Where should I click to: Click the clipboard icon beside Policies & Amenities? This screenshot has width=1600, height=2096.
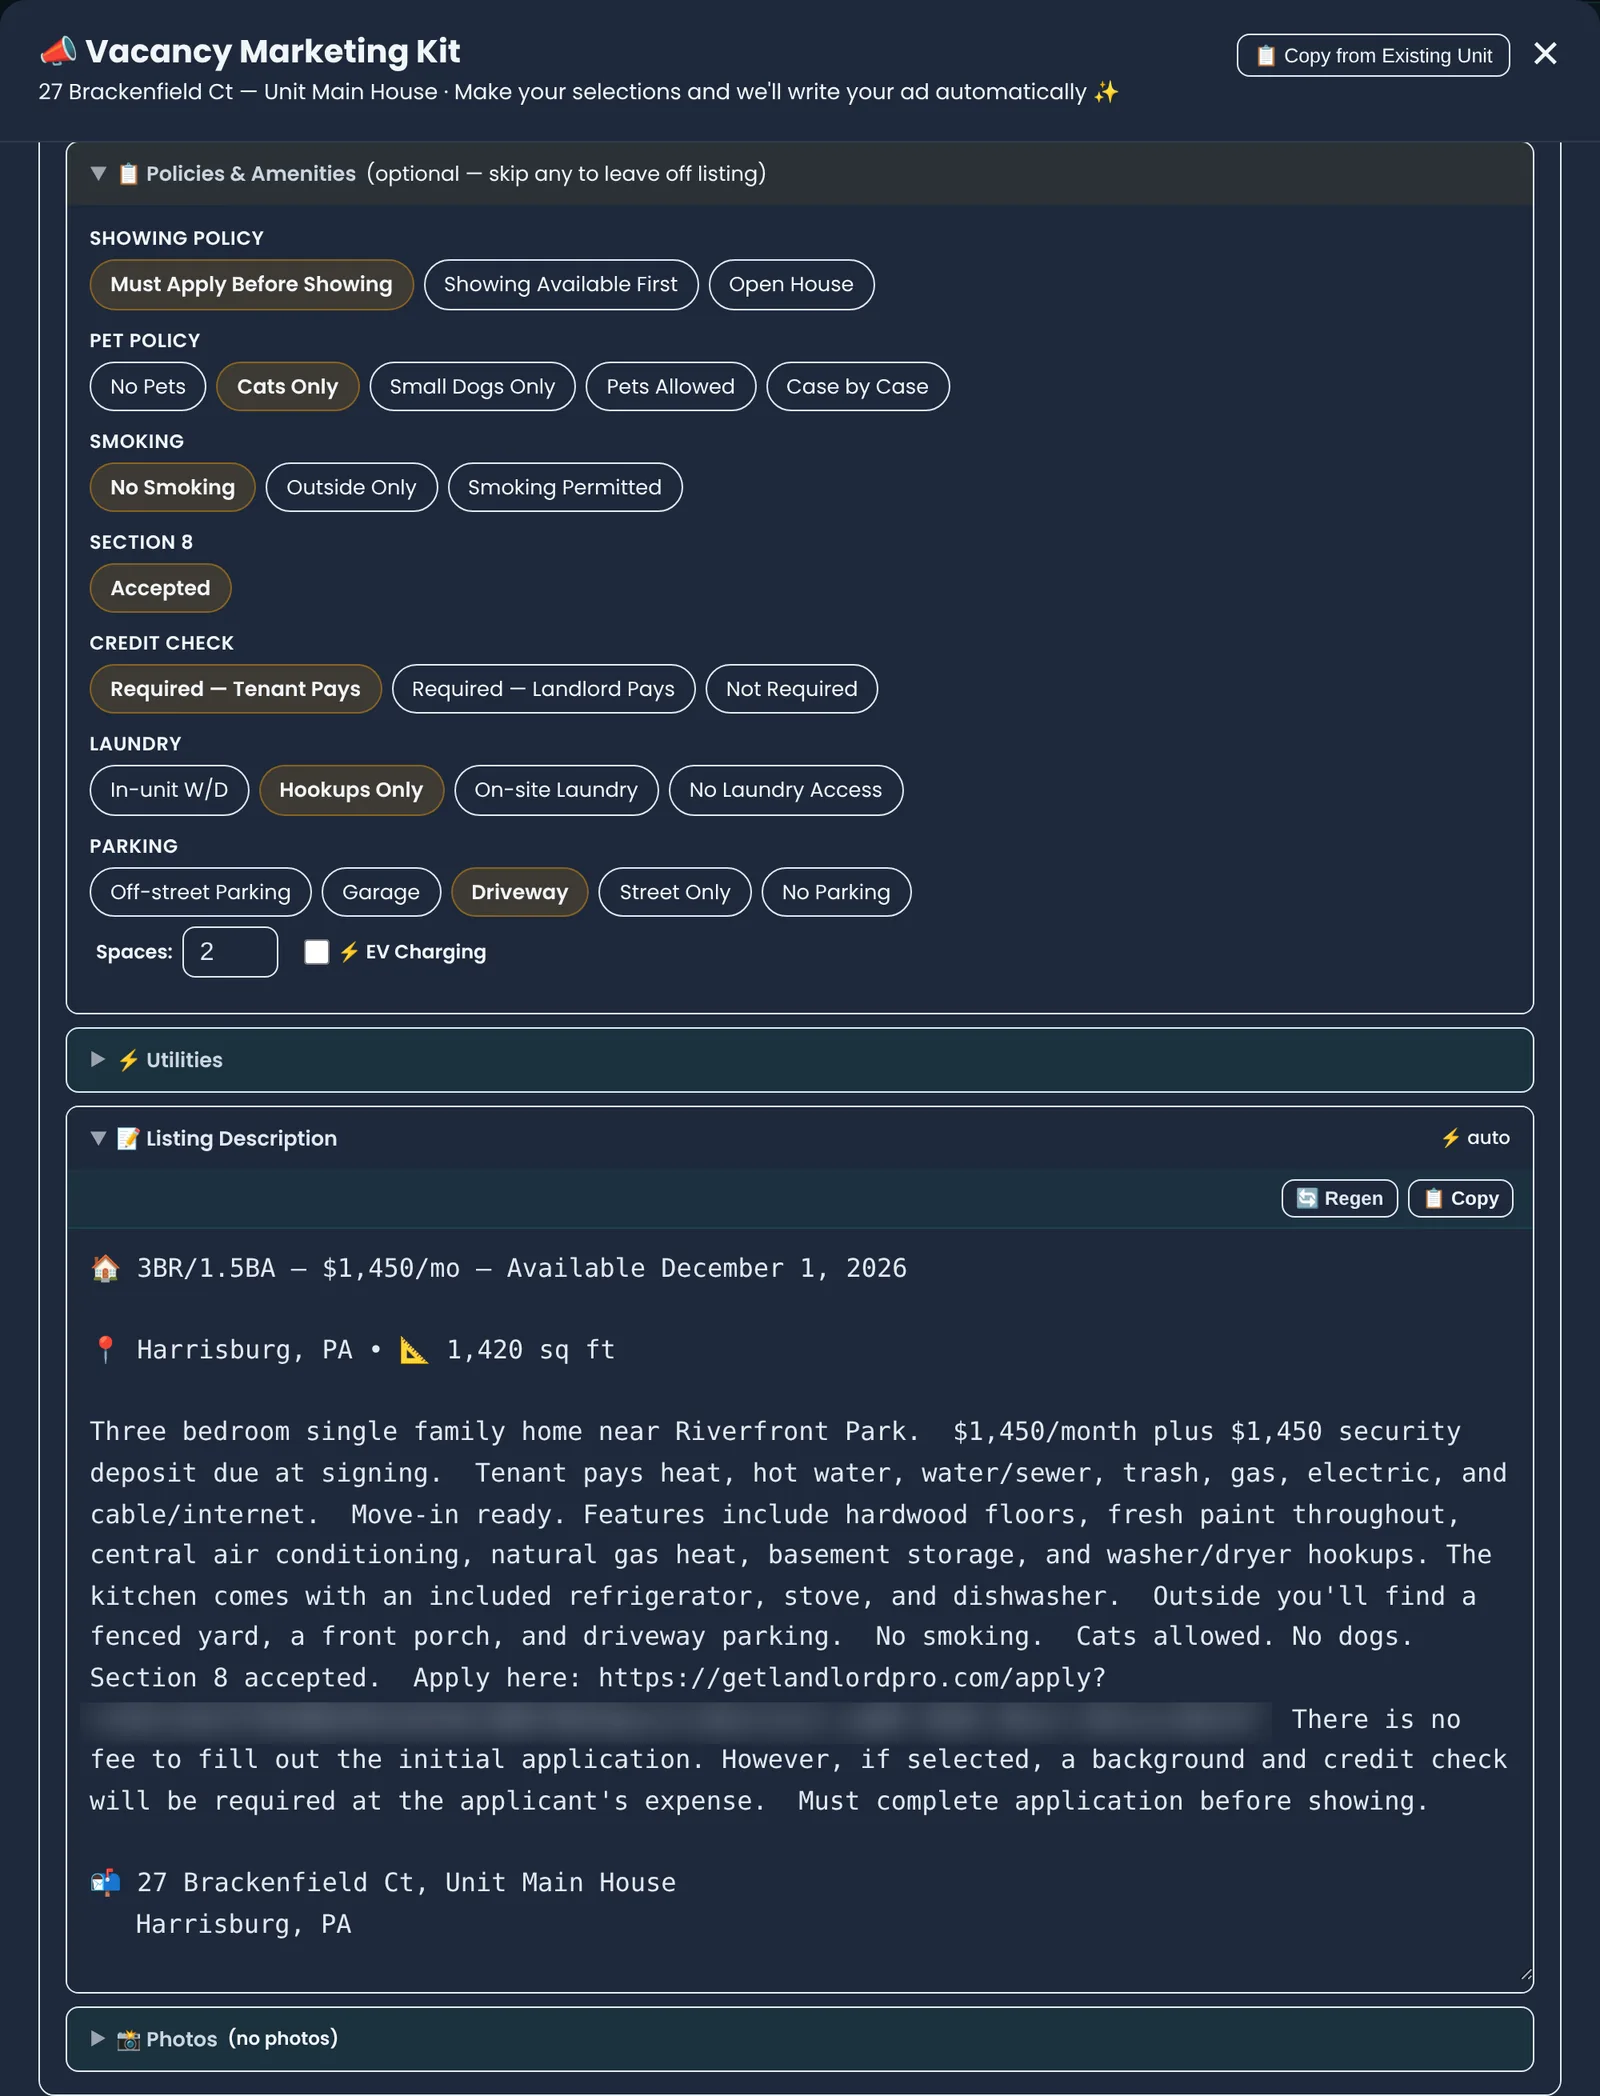[129, 174]
